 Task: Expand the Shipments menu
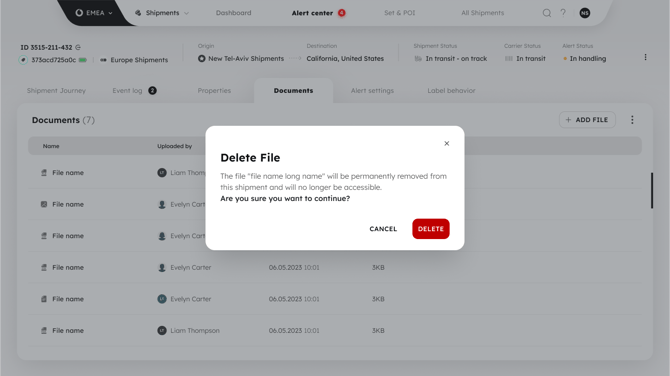click(162, 13)
